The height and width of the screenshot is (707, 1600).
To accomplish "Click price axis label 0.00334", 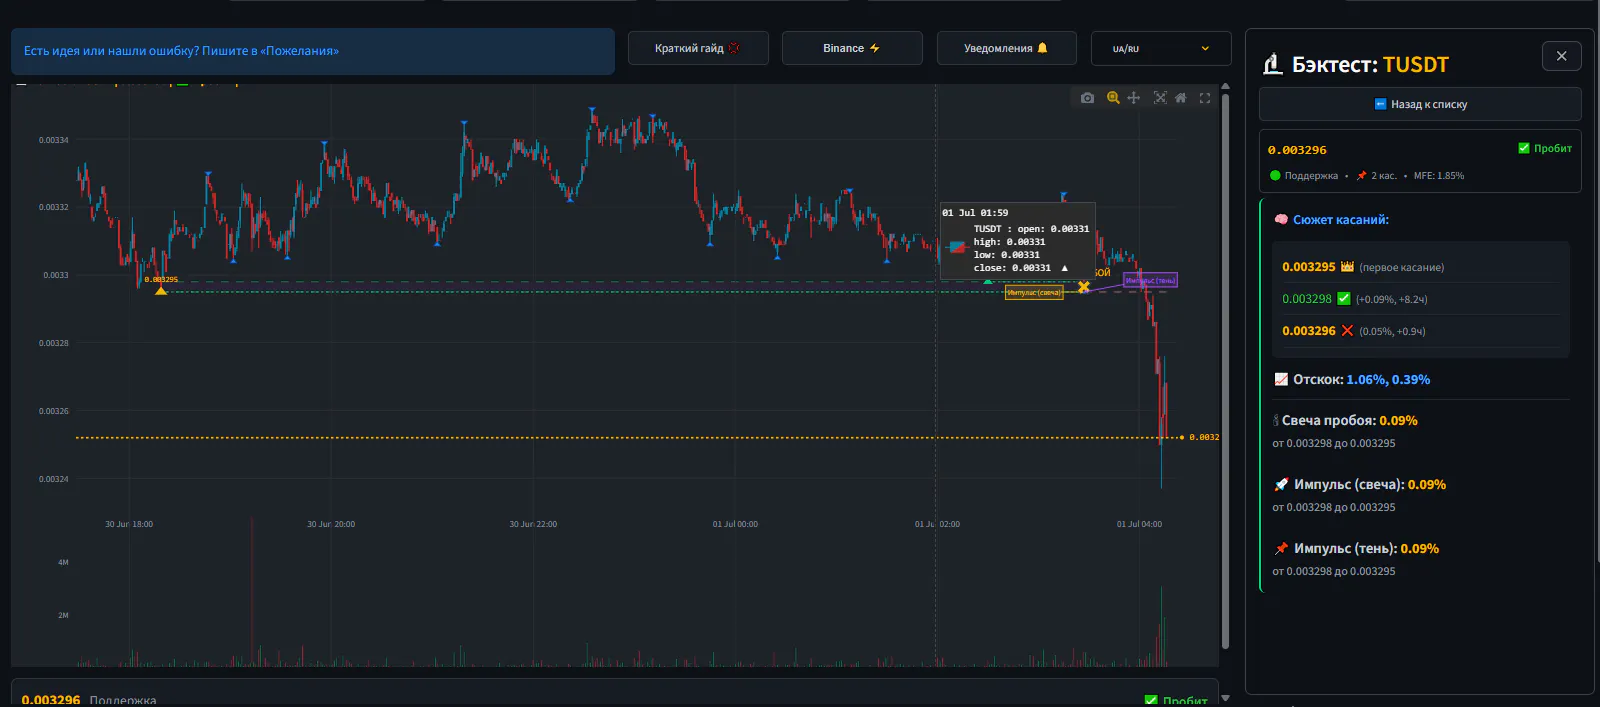I will 54,140.
